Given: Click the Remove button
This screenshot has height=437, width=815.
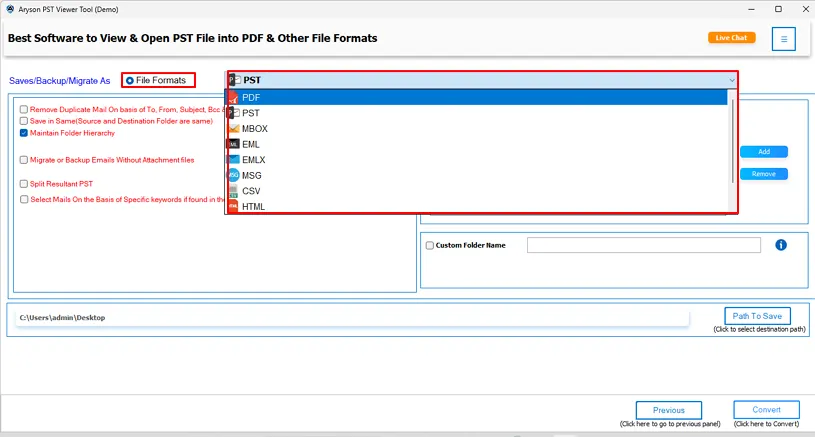Looking at the screenshot, I should (x=764, y=174).
